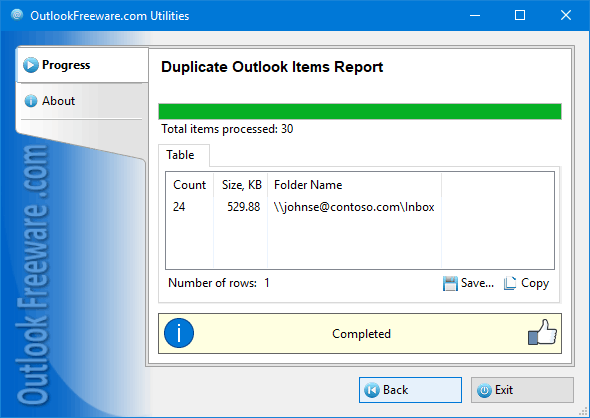590x418 pixels.
Task: Click the Total items processed: 30 text
Action: point(227,129)
